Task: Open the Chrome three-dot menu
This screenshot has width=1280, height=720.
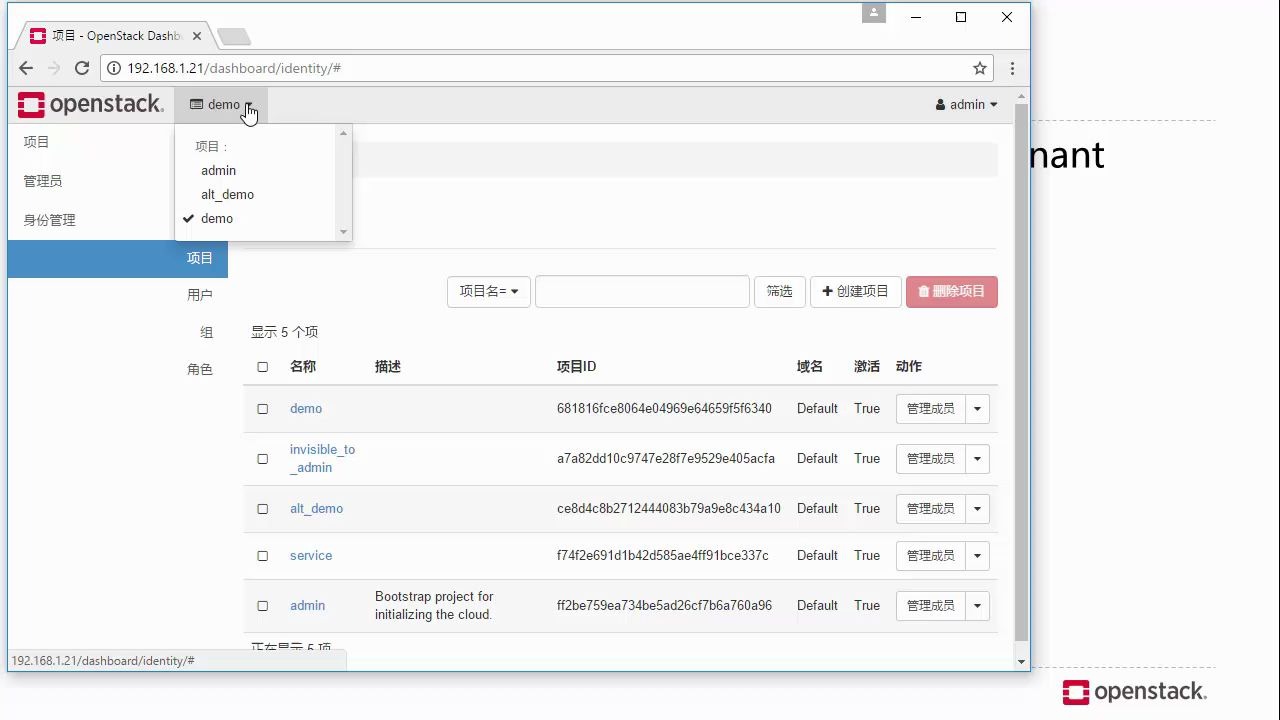Action: pyautogui.click(x=1012, y=68)
